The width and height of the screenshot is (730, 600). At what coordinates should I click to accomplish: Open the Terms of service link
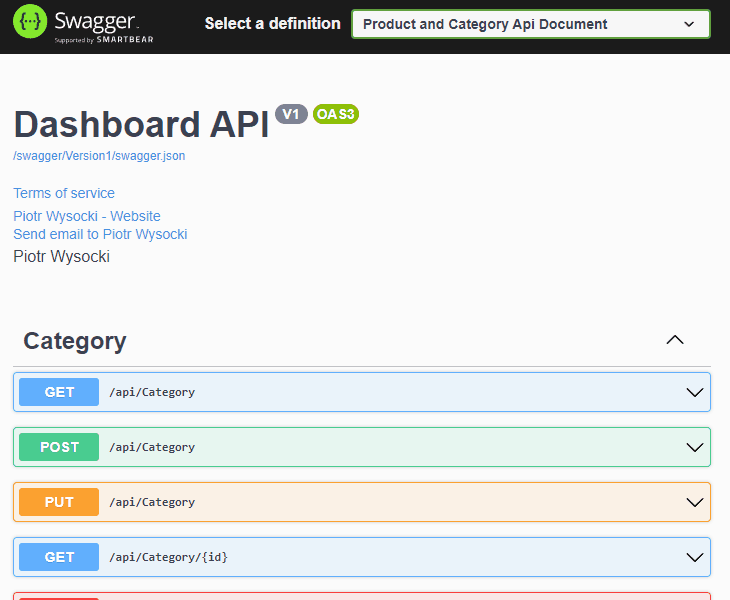pyautogui.click(x=64, y=193)
